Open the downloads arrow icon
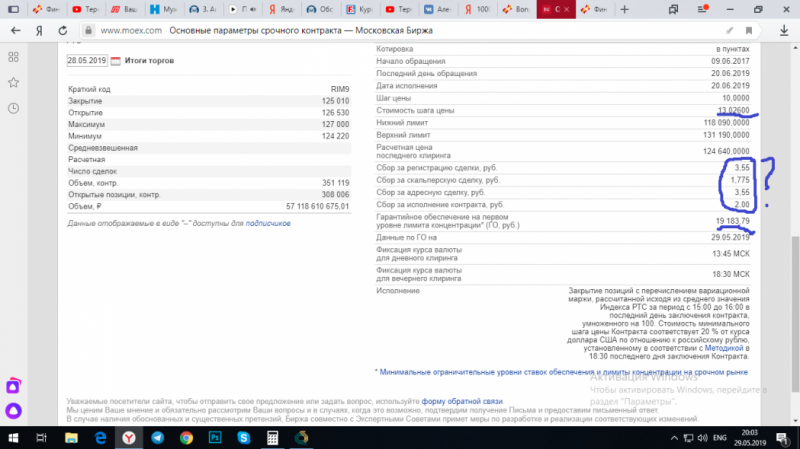Viewport: 800px width, 449px height. tap(784, 31)
